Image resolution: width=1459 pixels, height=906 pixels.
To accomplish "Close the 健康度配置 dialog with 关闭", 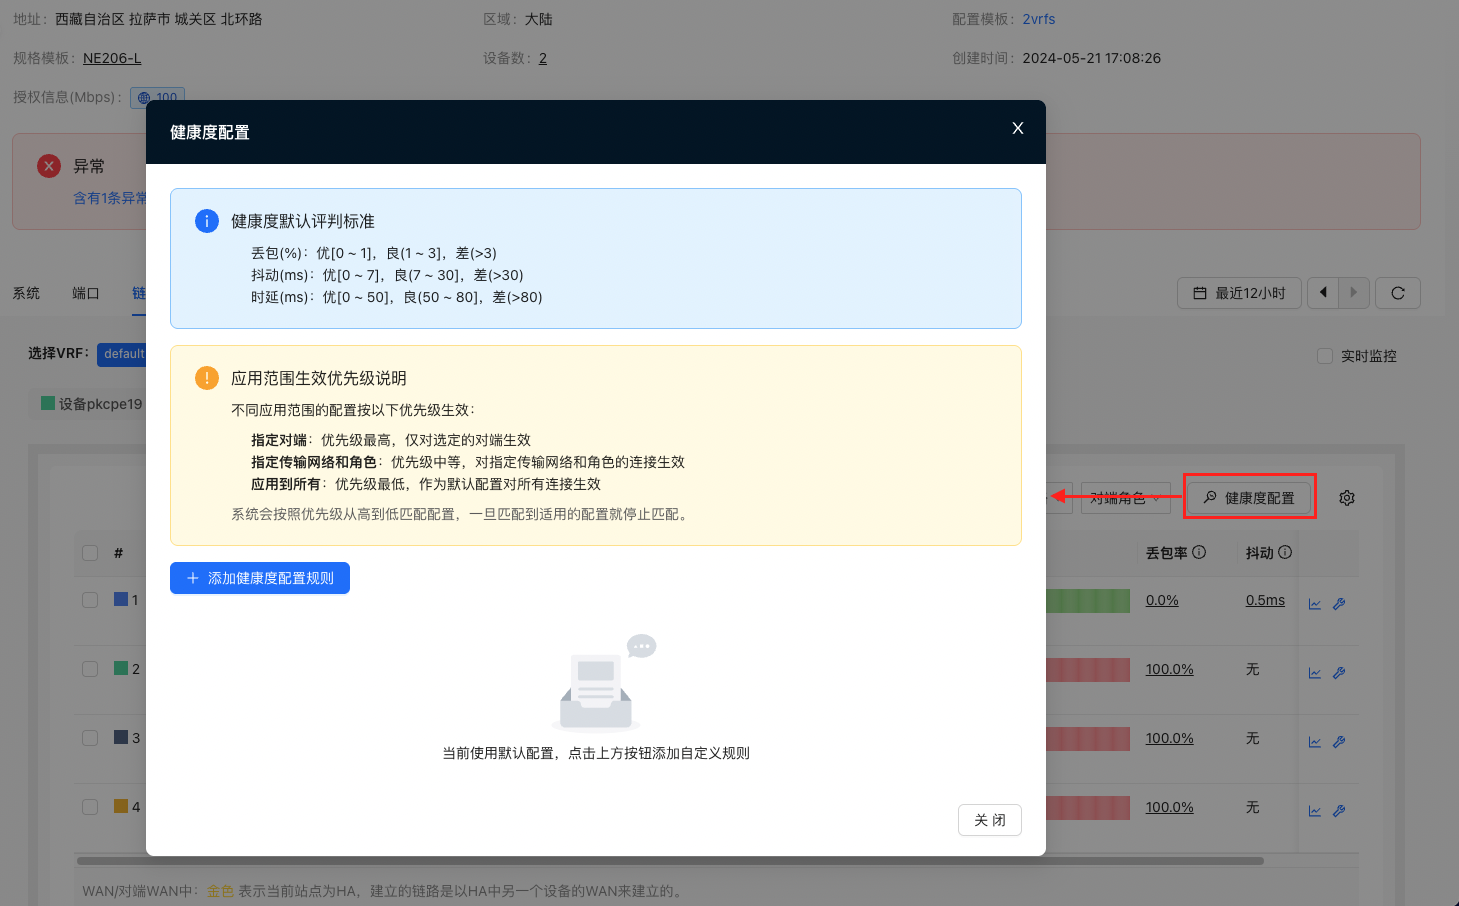I will [x=989, y=820].
